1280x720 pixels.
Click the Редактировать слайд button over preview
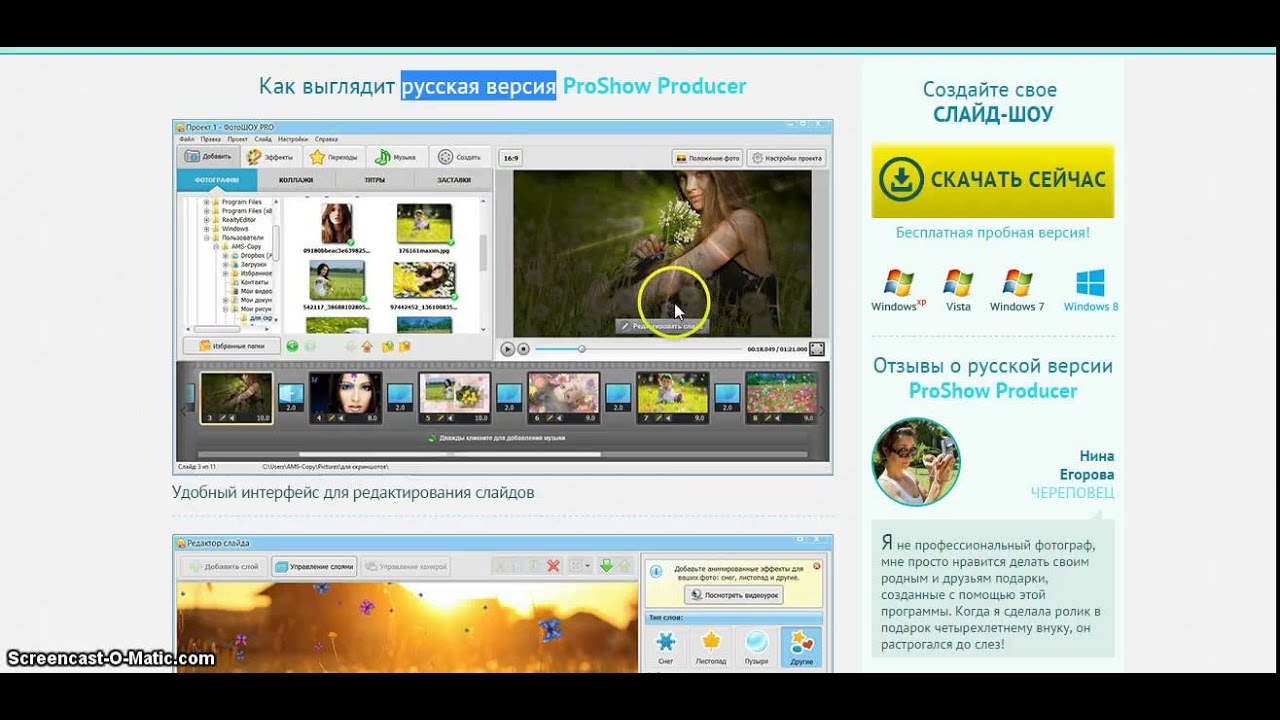[x=664, y=326]
